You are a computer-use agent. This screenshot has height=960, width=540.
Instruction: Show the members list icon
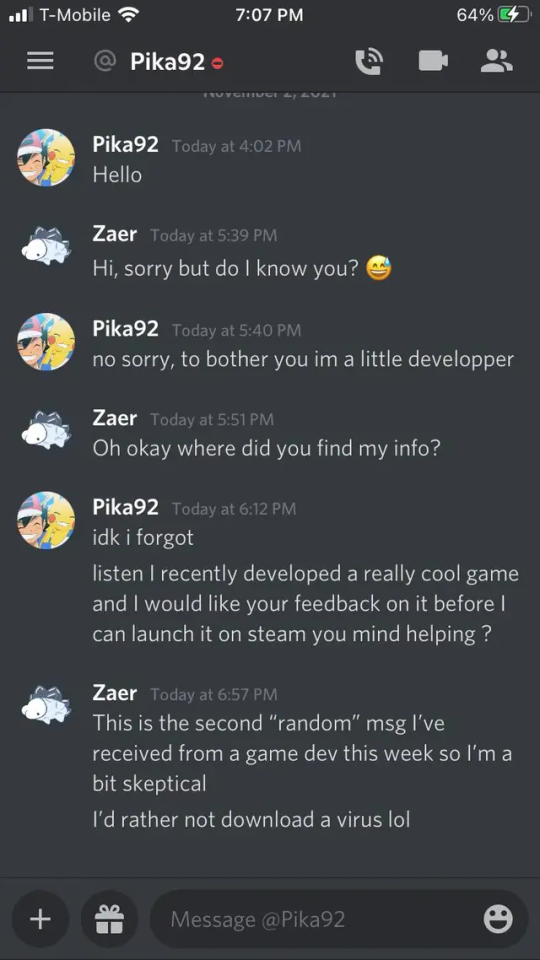click(497, 61)
